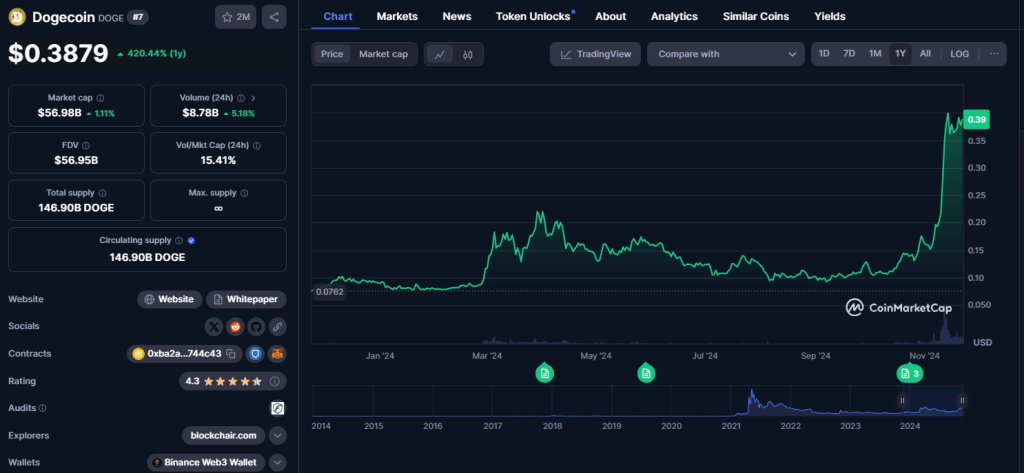Switch chart to candlestick view icon
Screen dimensions: 1024x473
pyautogui.click(x=467, y=54)
